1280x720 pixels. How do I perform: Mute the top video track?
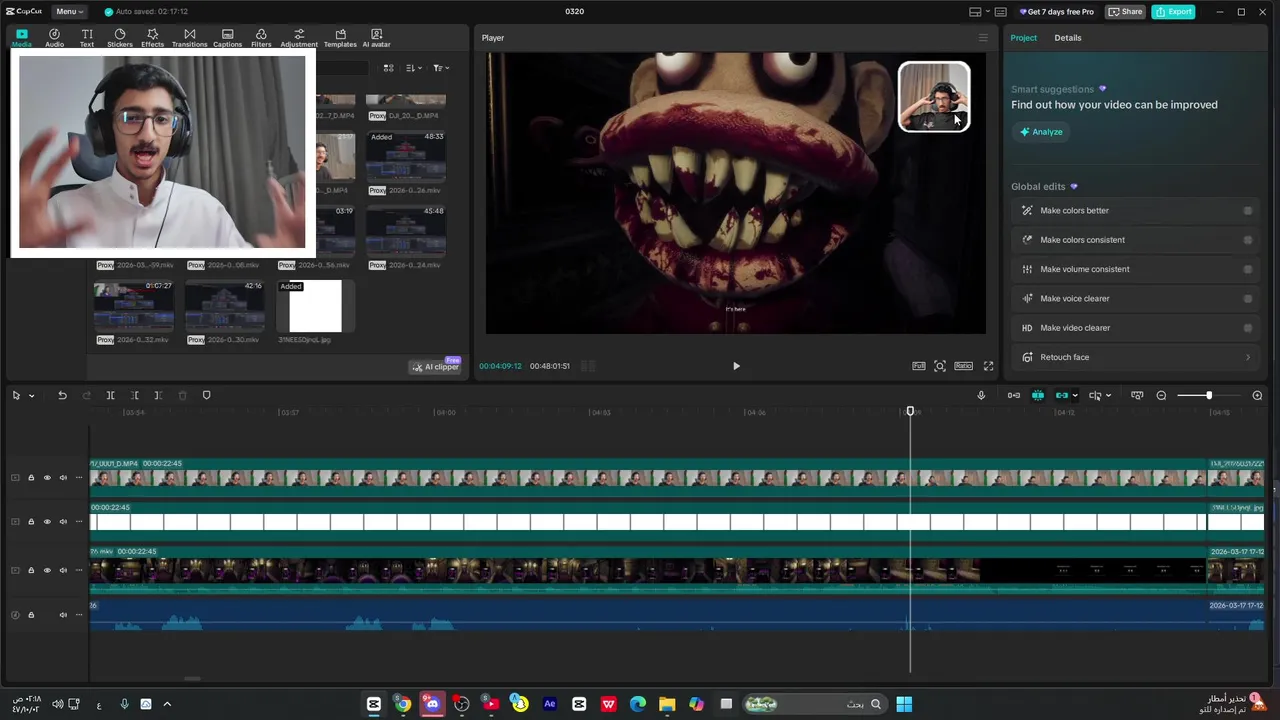click(x=63, y=478)
